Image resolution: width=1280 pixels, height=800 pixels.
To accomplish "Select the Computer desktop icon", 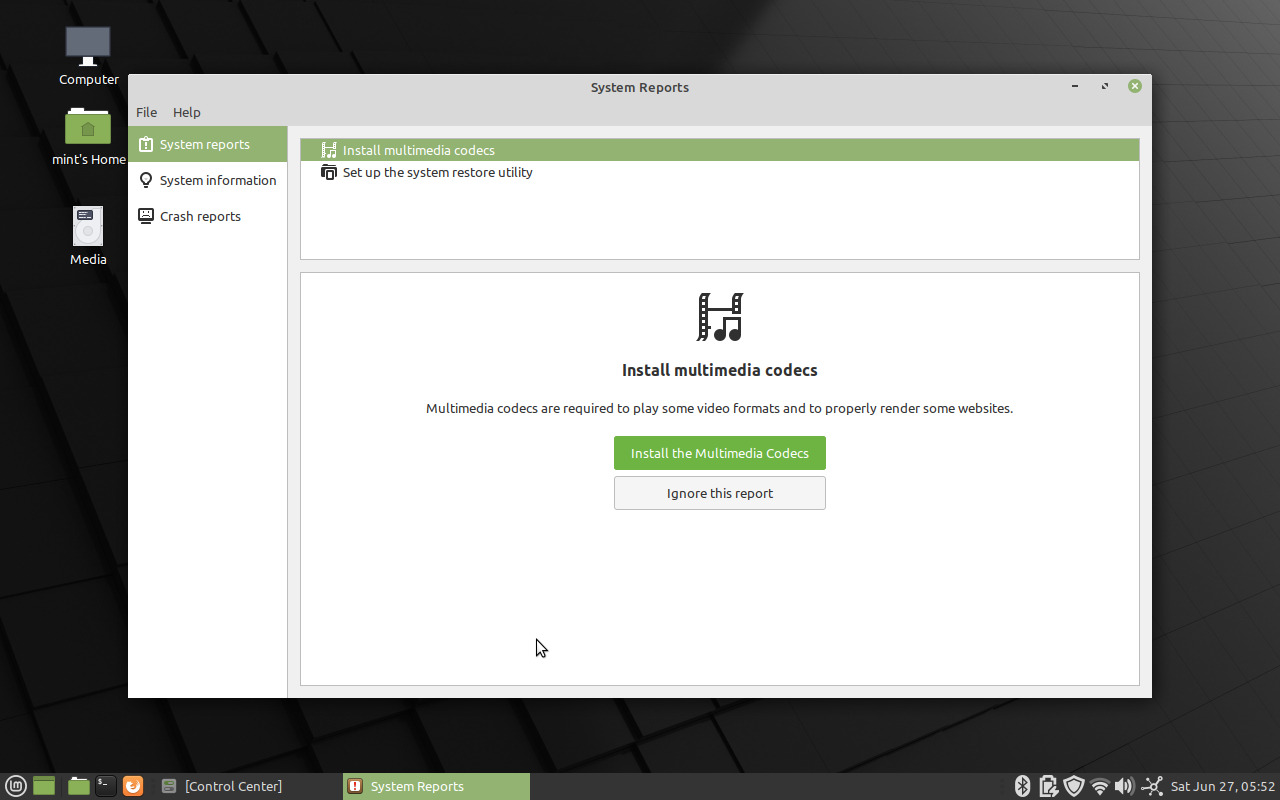I will point(88,56).
